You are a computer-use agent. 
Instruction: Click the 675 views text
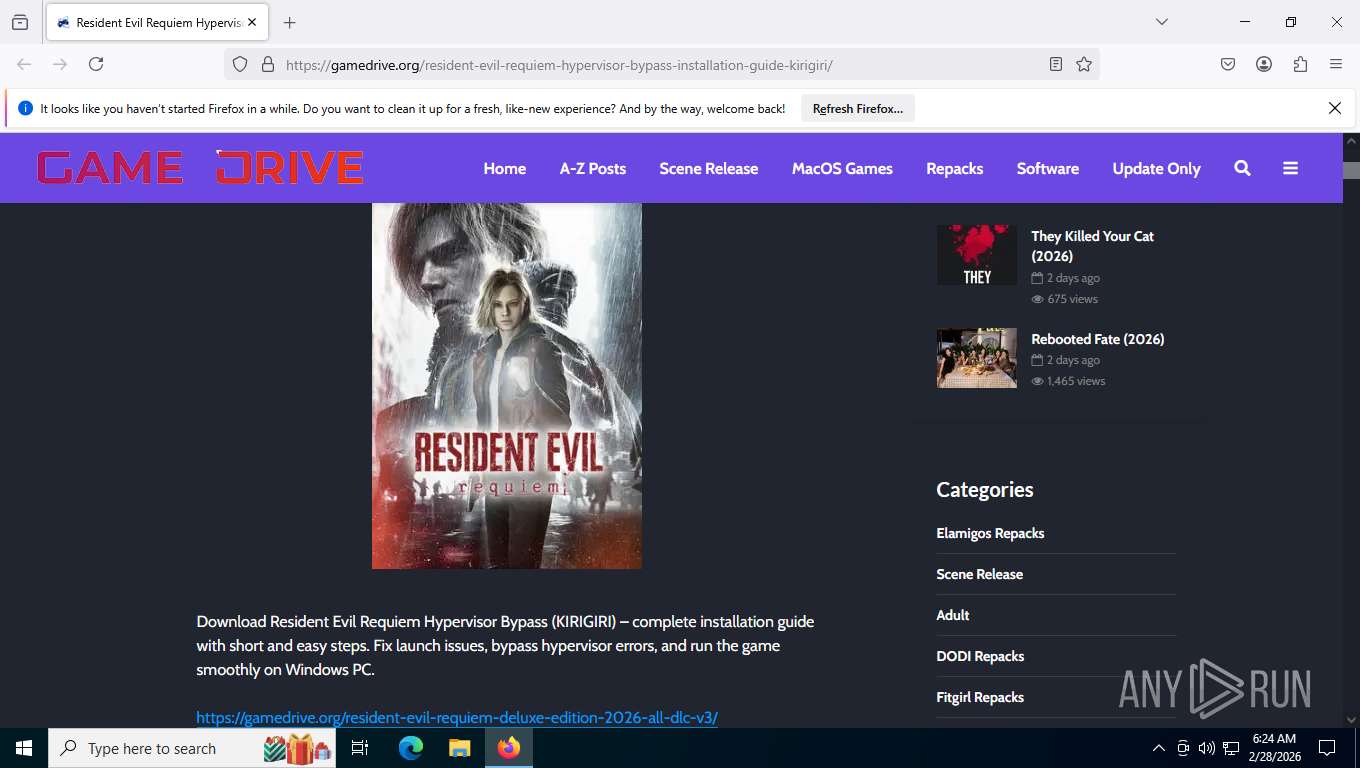[1072, 299]
